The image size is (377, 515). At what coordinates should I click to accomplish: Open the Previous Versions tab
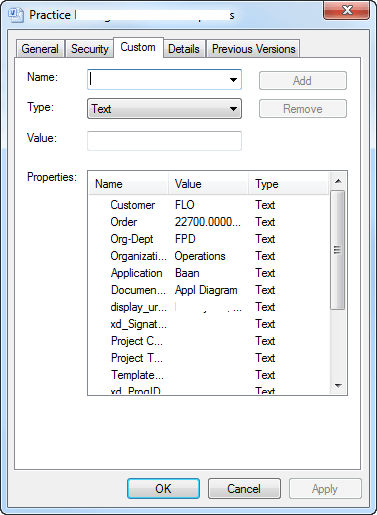click(x=253, y=49)
